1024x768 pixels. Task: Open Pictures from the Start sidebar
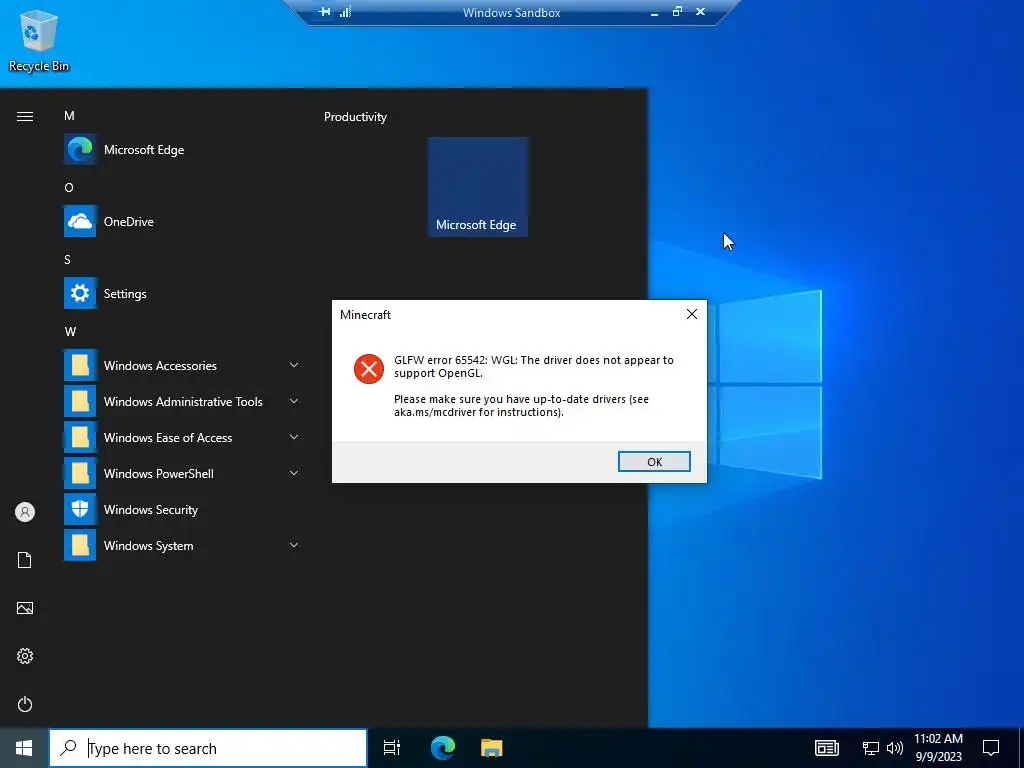point(25,608)
